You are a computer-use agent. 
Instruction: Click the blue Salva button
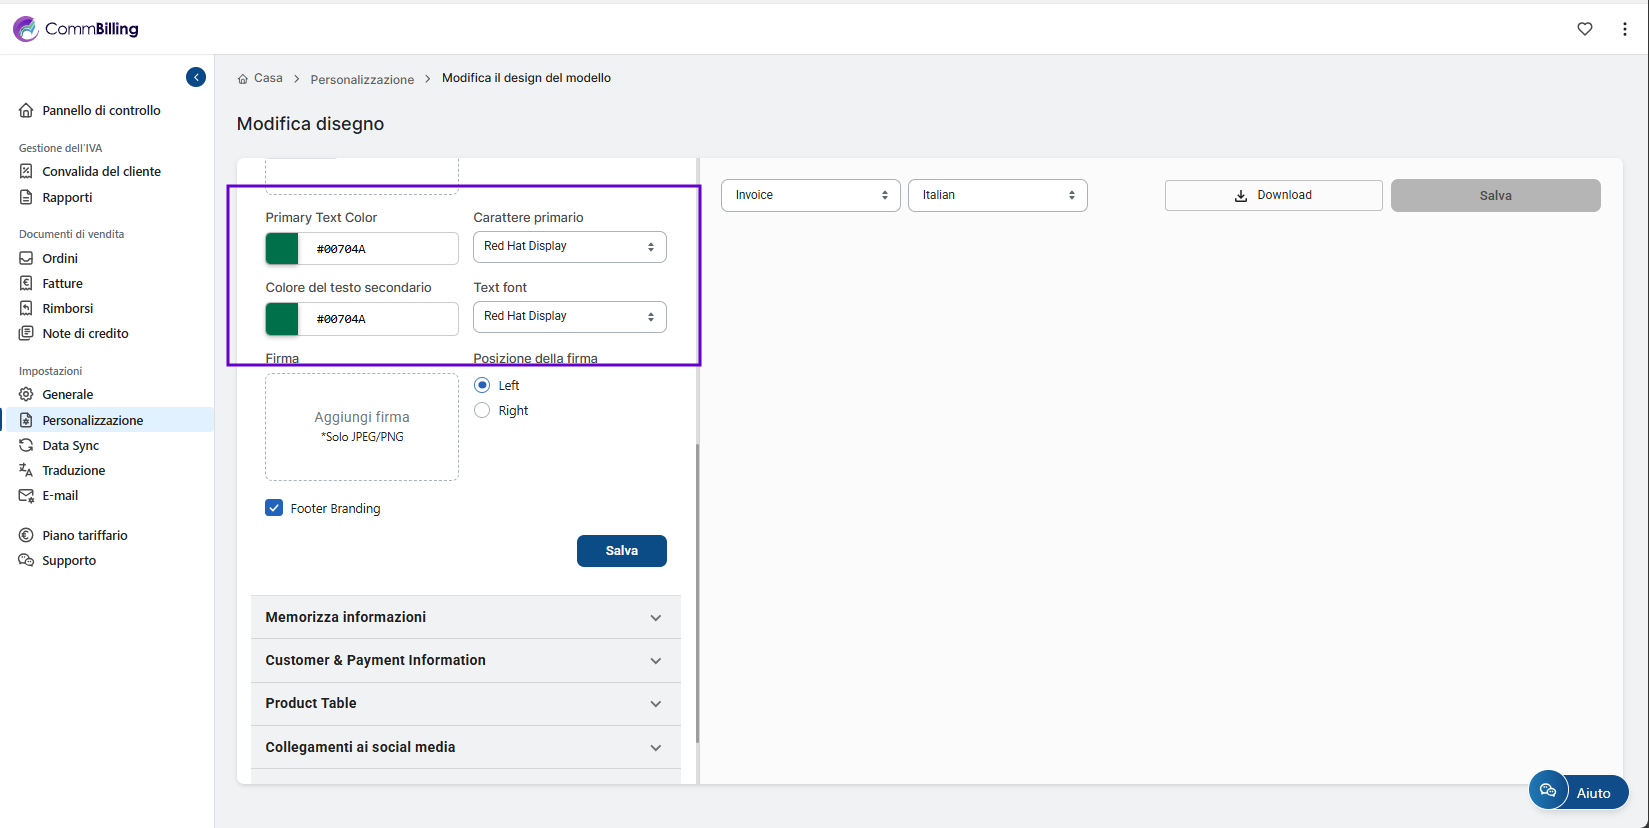pos(621,551)
